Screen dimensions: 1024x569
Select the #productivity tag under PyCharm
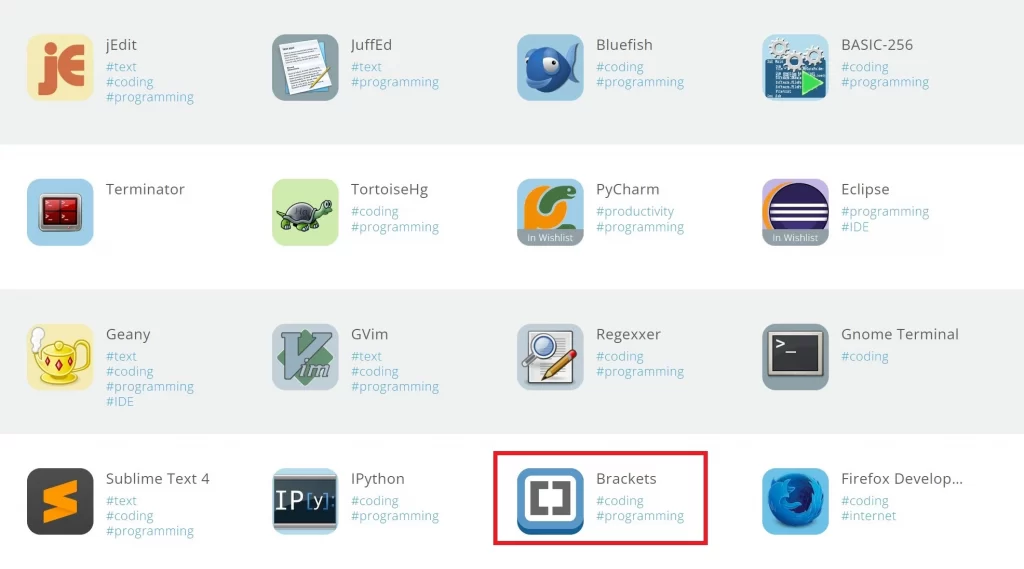(x=635, y=212)
